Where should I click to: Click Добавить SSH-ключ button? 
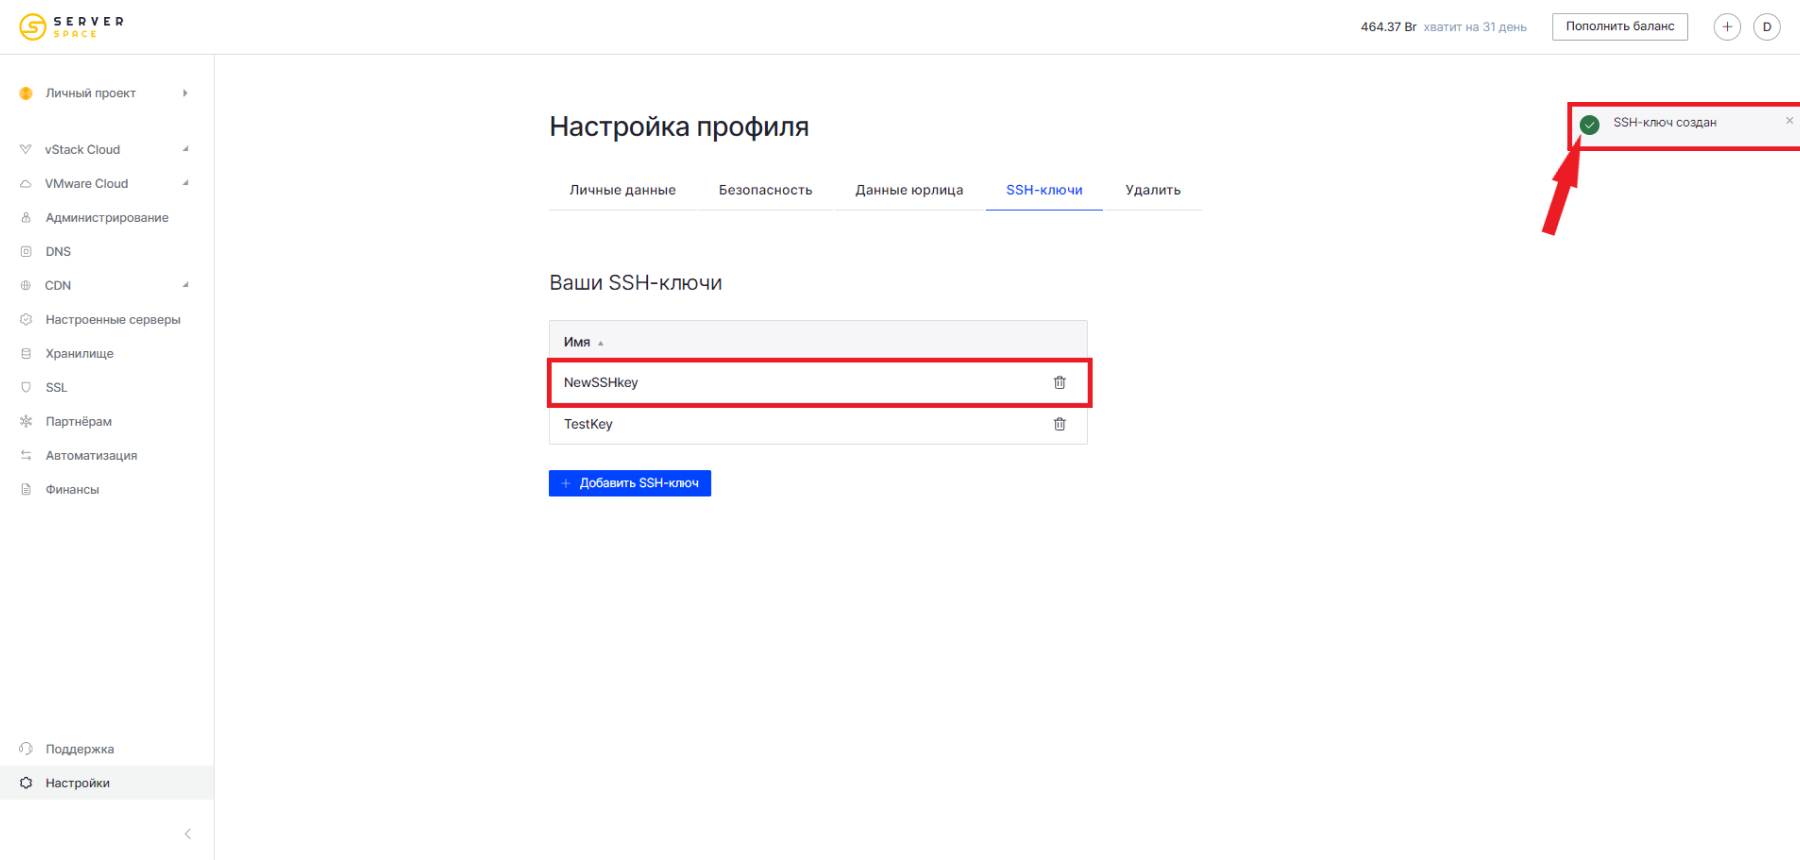pos(630,483)
